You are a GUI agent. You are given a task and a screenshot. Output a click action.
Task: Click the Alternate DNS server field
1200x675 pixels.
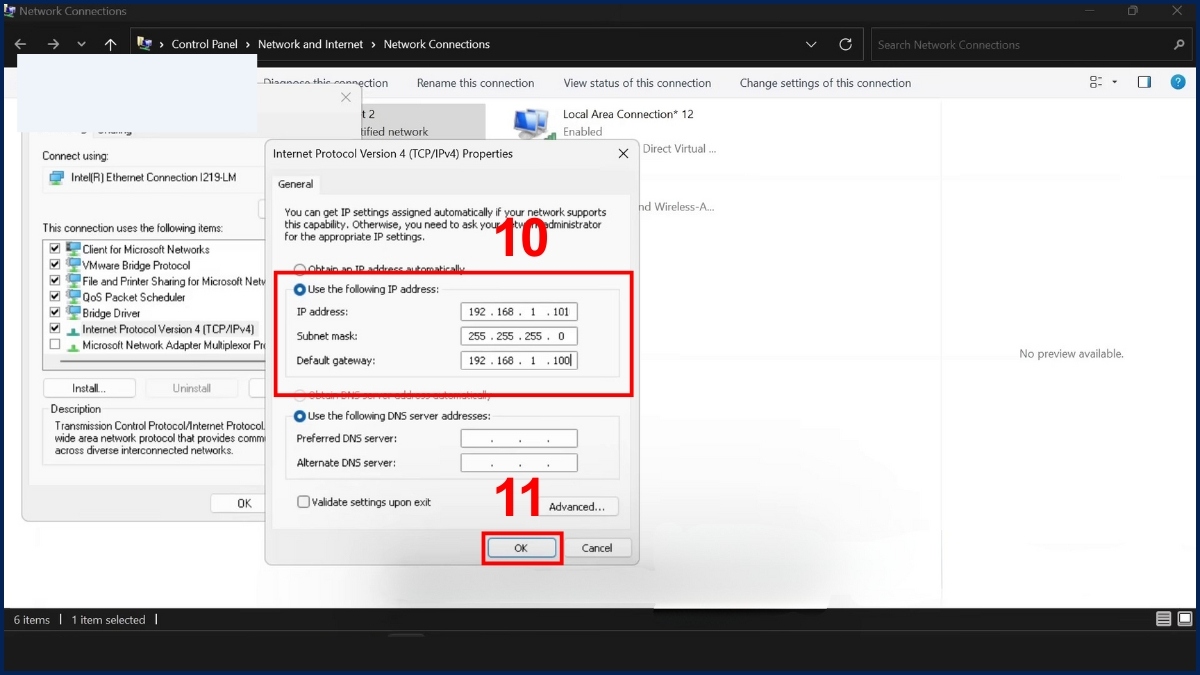519,463
